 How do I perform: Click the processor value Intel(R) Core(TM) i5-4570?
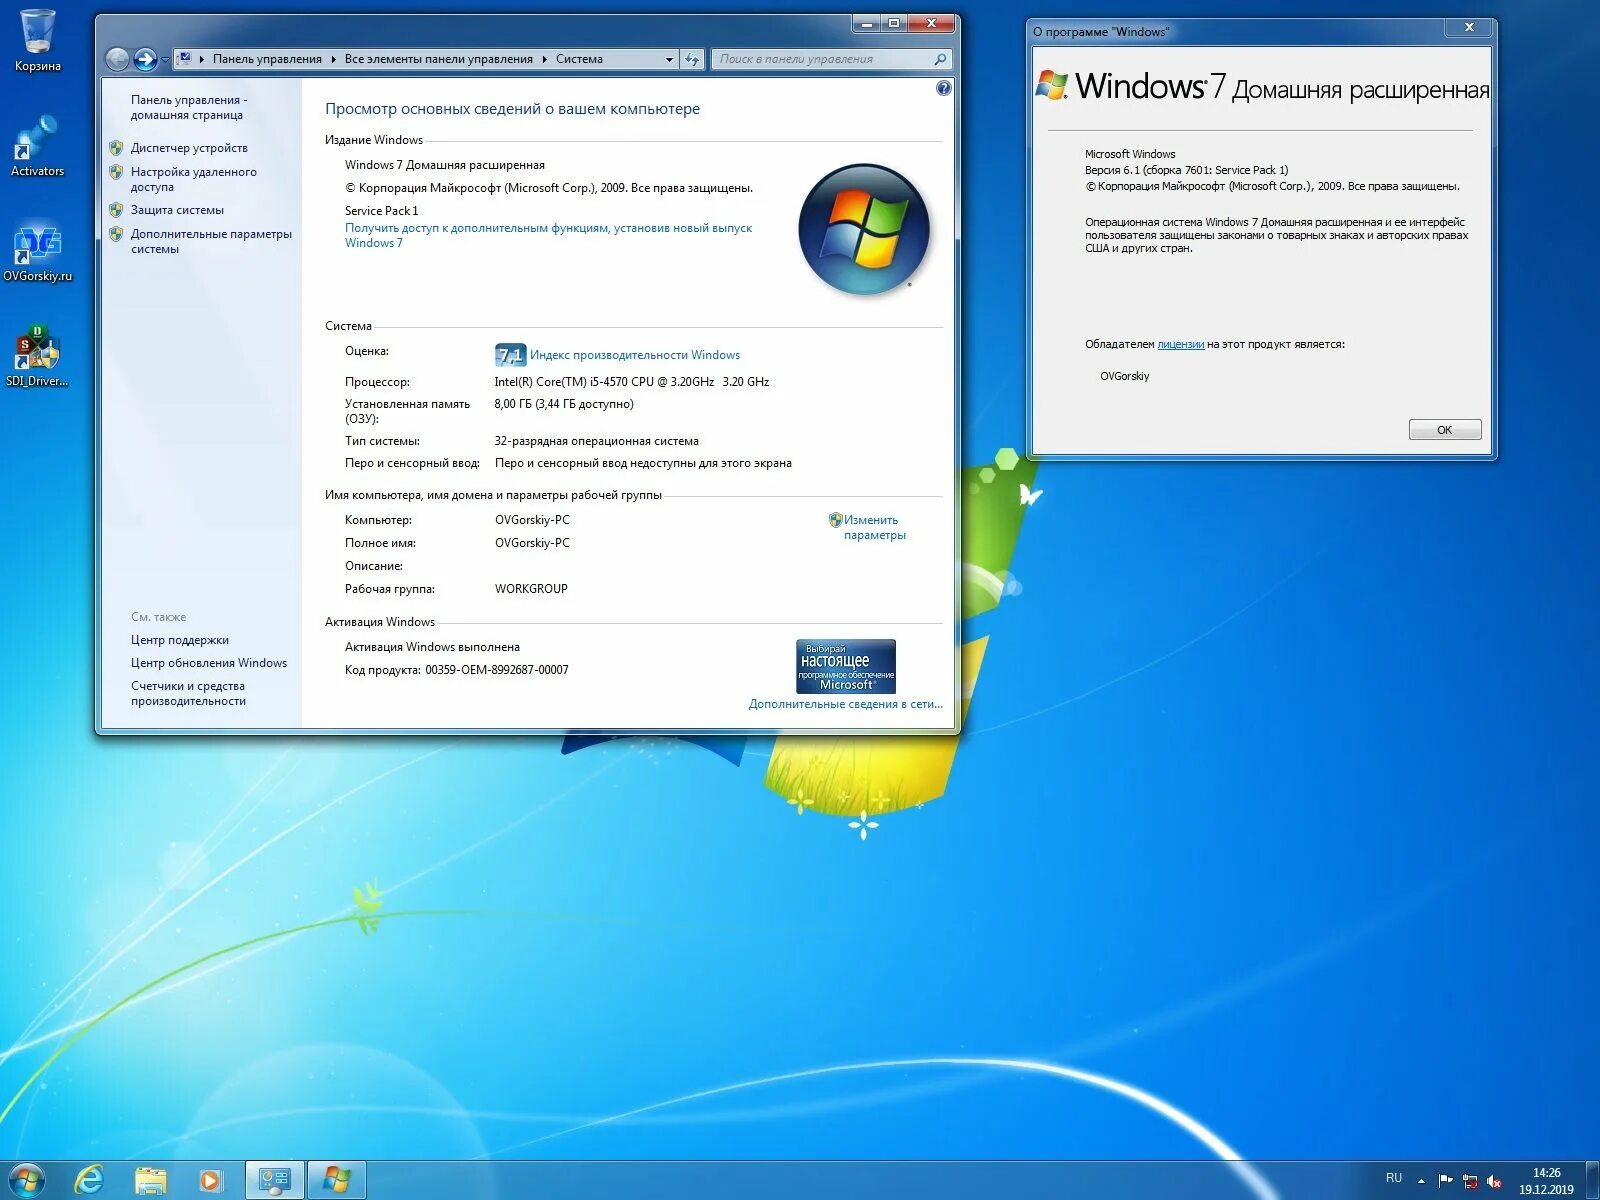point(631,382)
